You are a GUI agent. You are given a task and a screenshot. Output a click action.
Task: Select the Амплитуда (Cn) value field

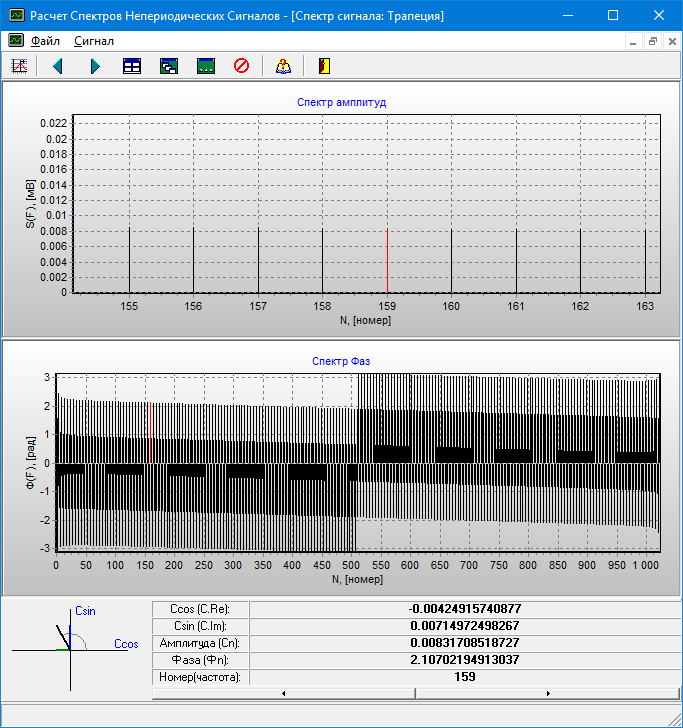point(464,642)
